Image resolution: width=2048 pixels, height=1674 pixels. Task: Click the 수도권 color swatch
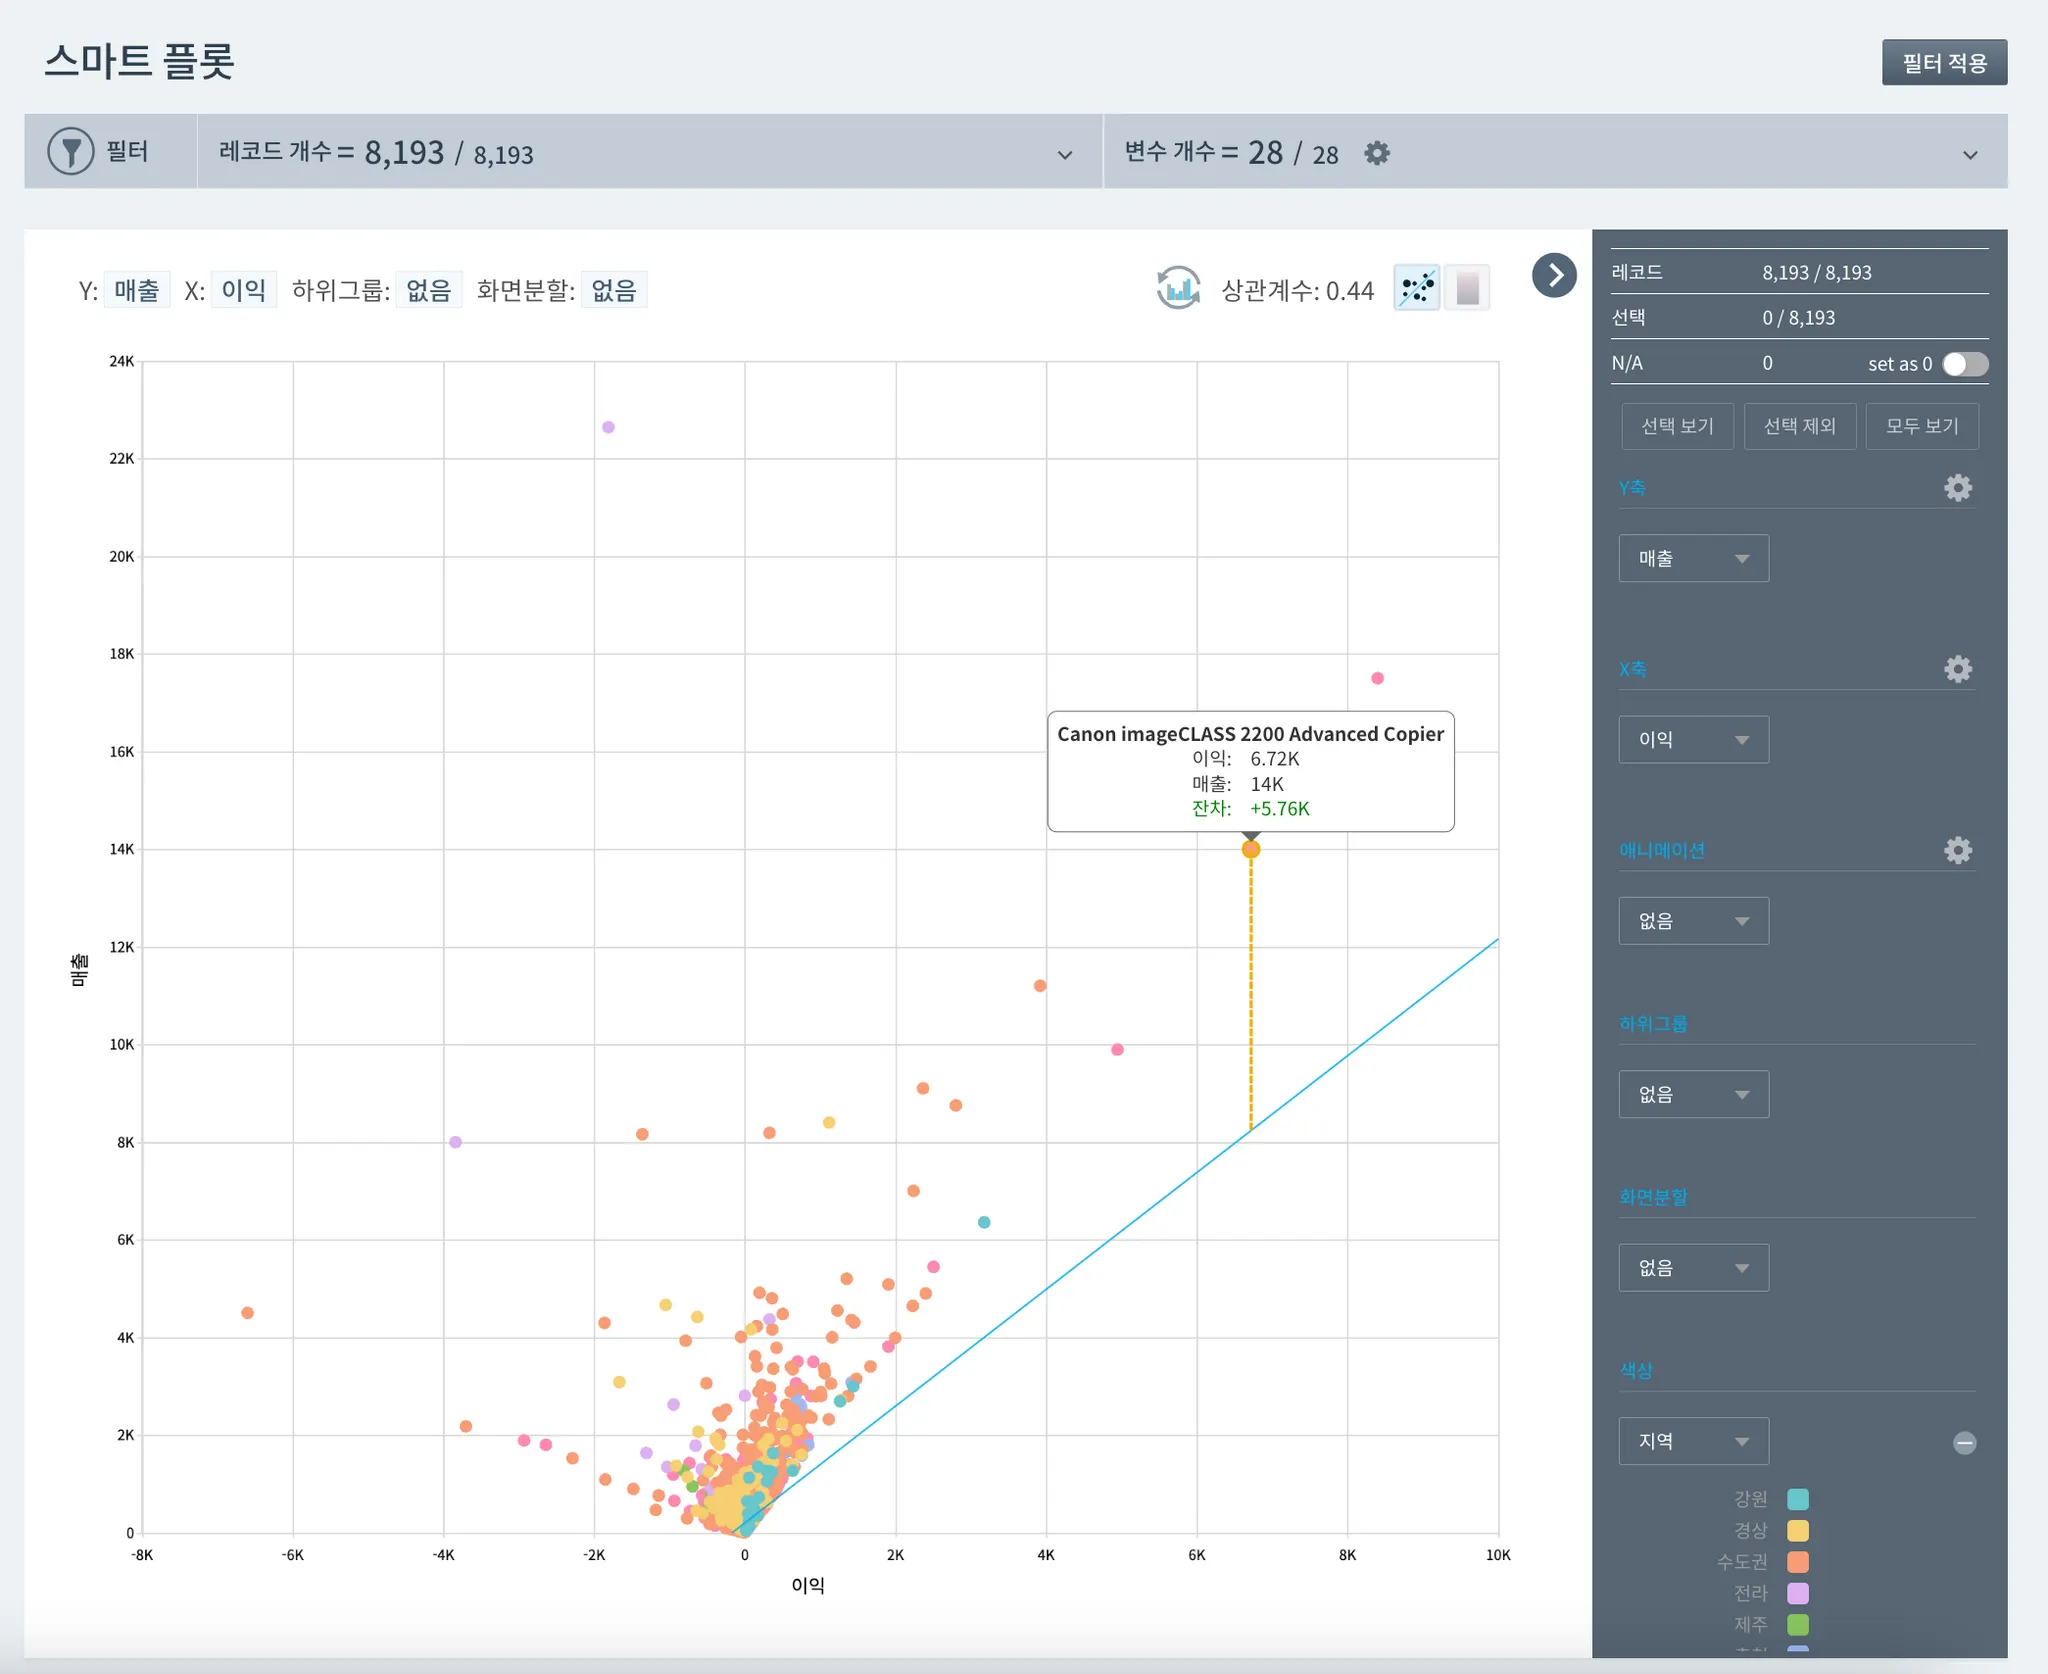[1797, 1562]
